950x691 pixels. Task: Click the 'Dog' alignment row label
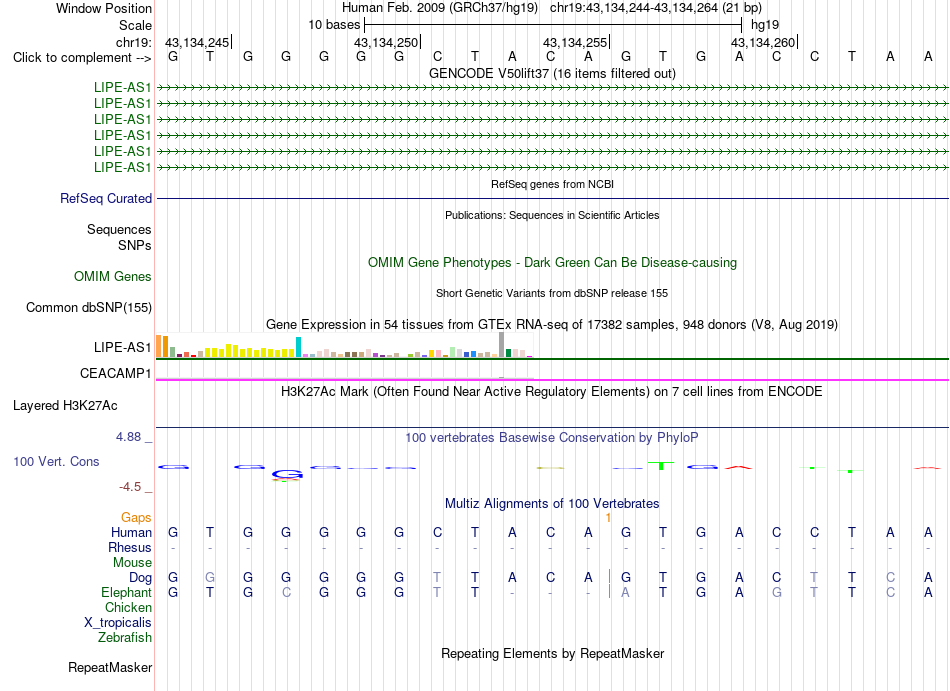140,578
